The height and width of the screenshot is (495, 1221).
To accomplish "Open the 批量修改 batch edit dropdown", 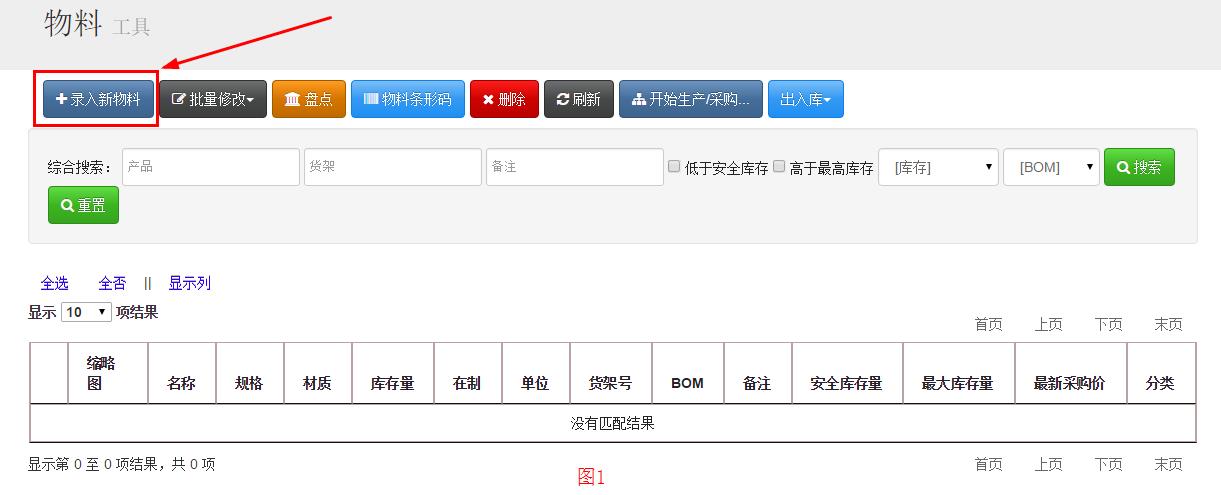I will [213, 99].
